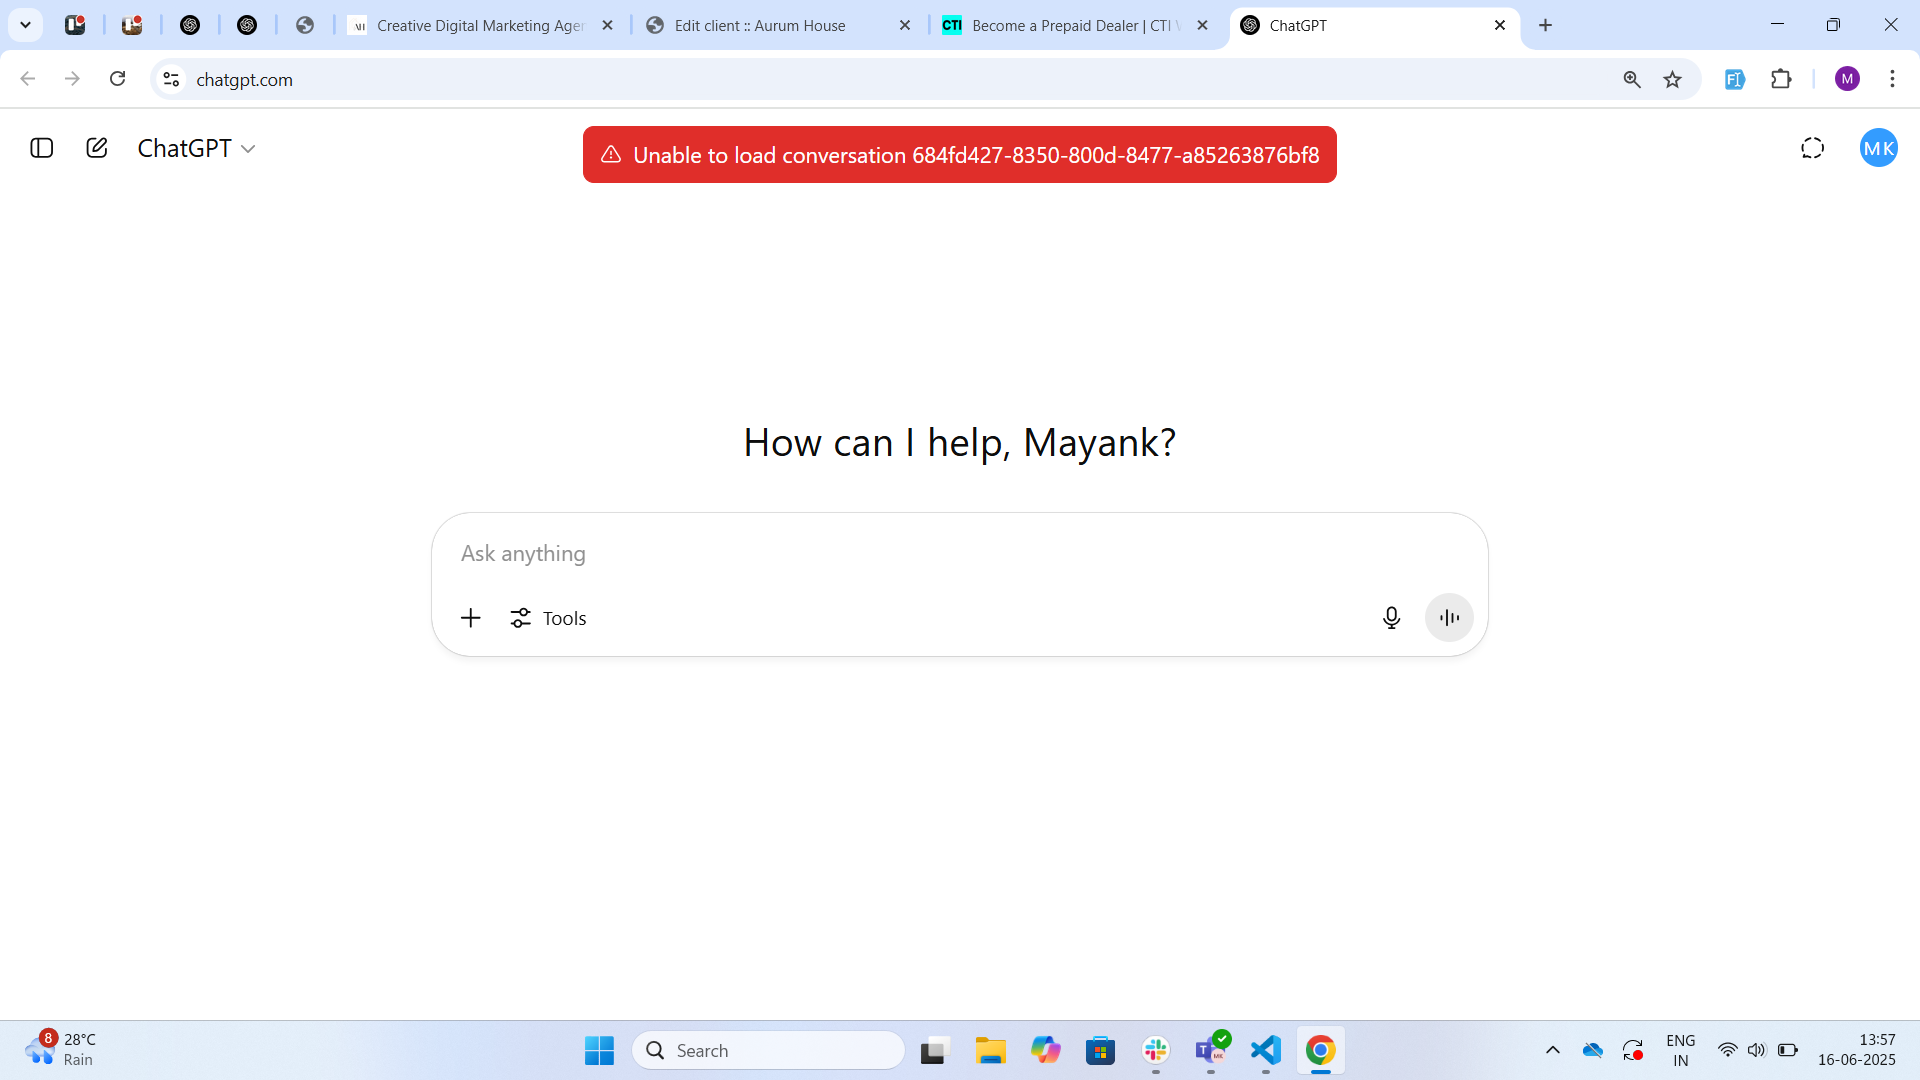
Task: Bookmark this page with star icon
Action: (x=1672, y=79)
